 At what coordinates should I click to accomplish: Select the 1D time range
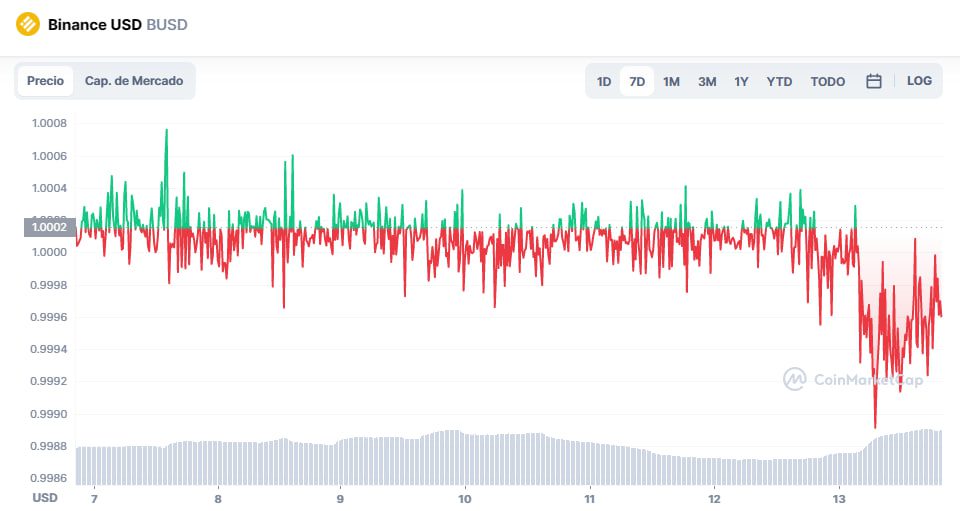tap(604, 81)
